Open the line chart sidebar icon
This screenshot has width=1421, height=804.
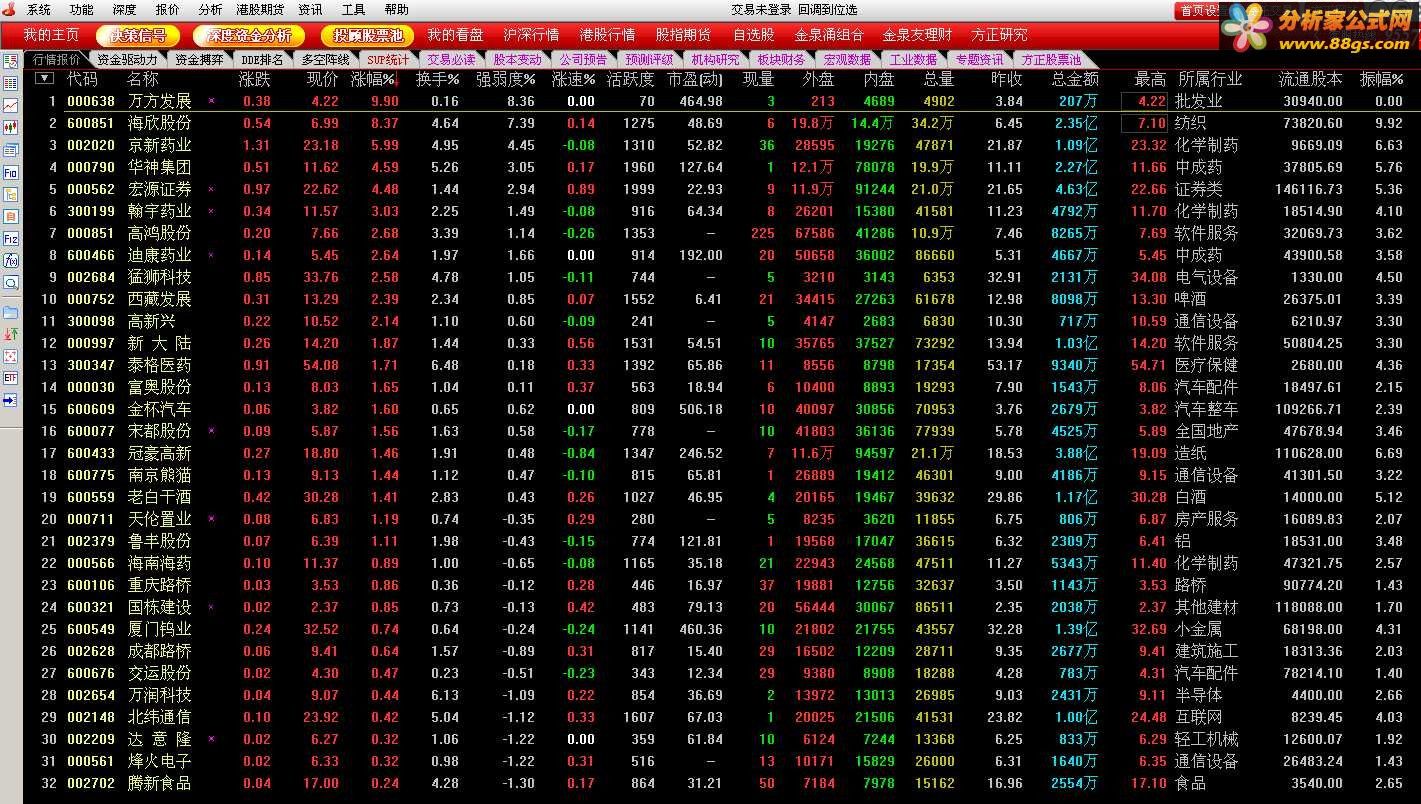coord(10,105)
